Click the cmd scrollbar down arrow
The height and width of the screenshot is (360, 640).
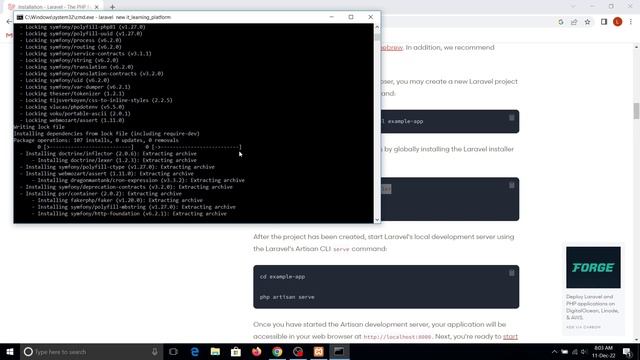coord(377,220)
